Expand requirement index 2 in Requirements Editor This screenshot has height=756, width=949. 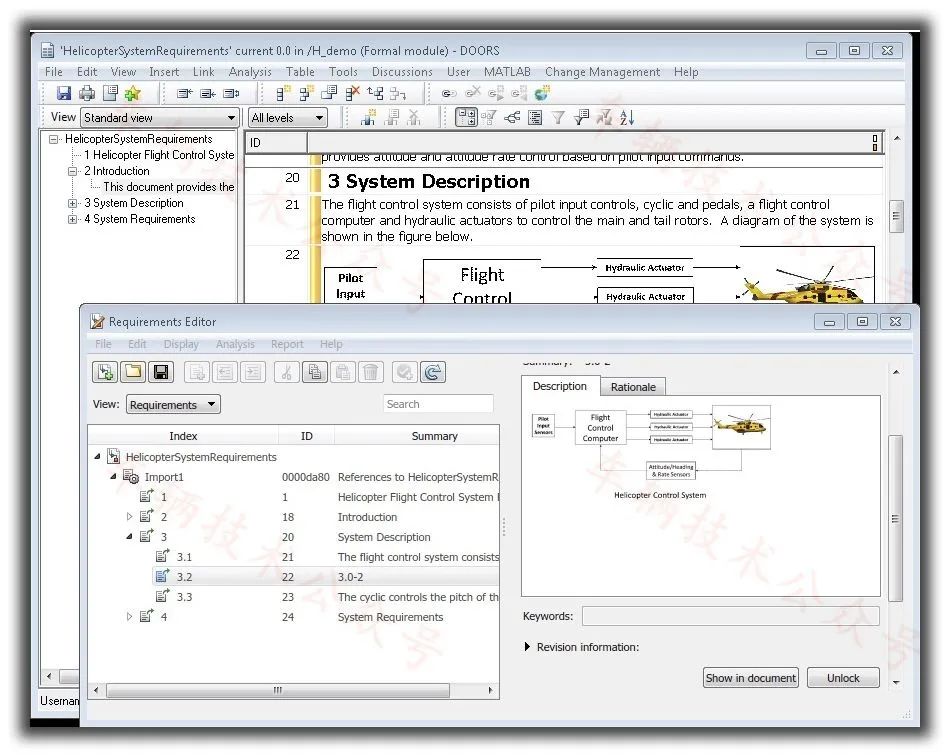coord(129,516)
